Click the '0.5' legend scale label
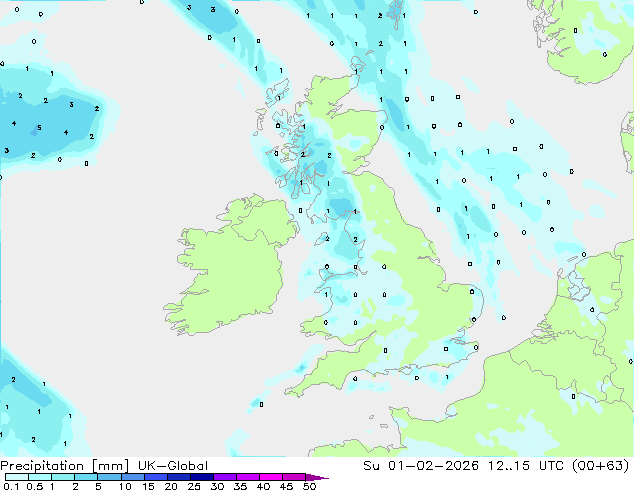This screenshot has height=490, width=634. (x=34, y=486)
